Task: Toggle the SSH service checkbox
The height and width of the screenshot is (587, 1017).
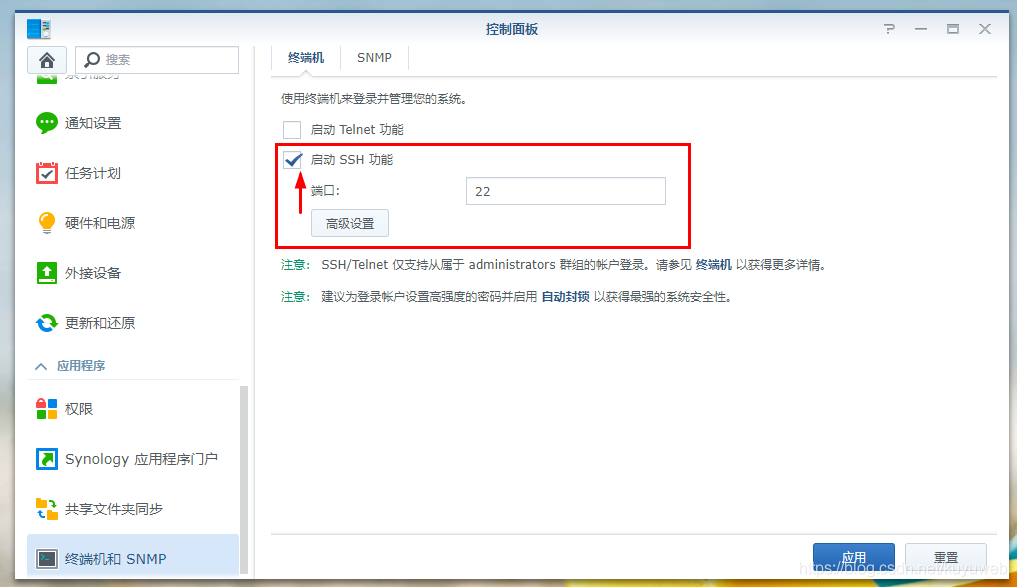Action: (293, 160)
